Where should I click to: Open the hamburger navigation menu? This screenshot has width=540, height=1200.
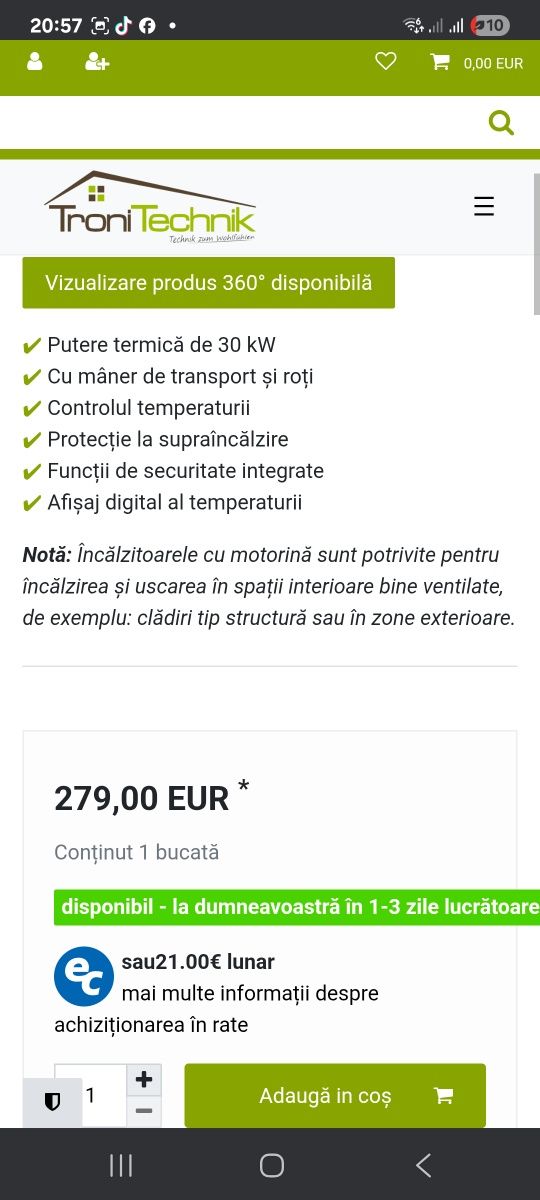[484, 206]
